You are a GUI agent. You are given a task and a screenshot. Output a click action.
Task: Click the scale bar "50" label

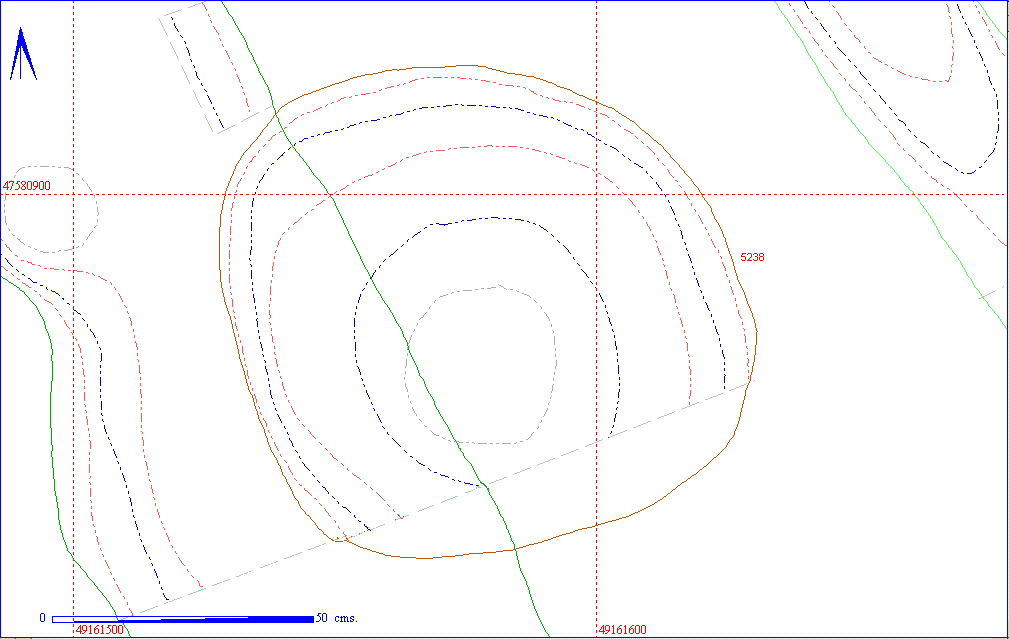pyautogui.click(x=322, y=618)
